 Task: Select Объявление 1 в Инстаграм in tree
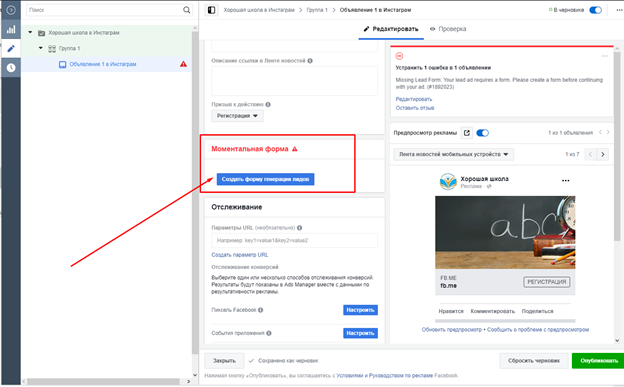[x=103, y=64]
